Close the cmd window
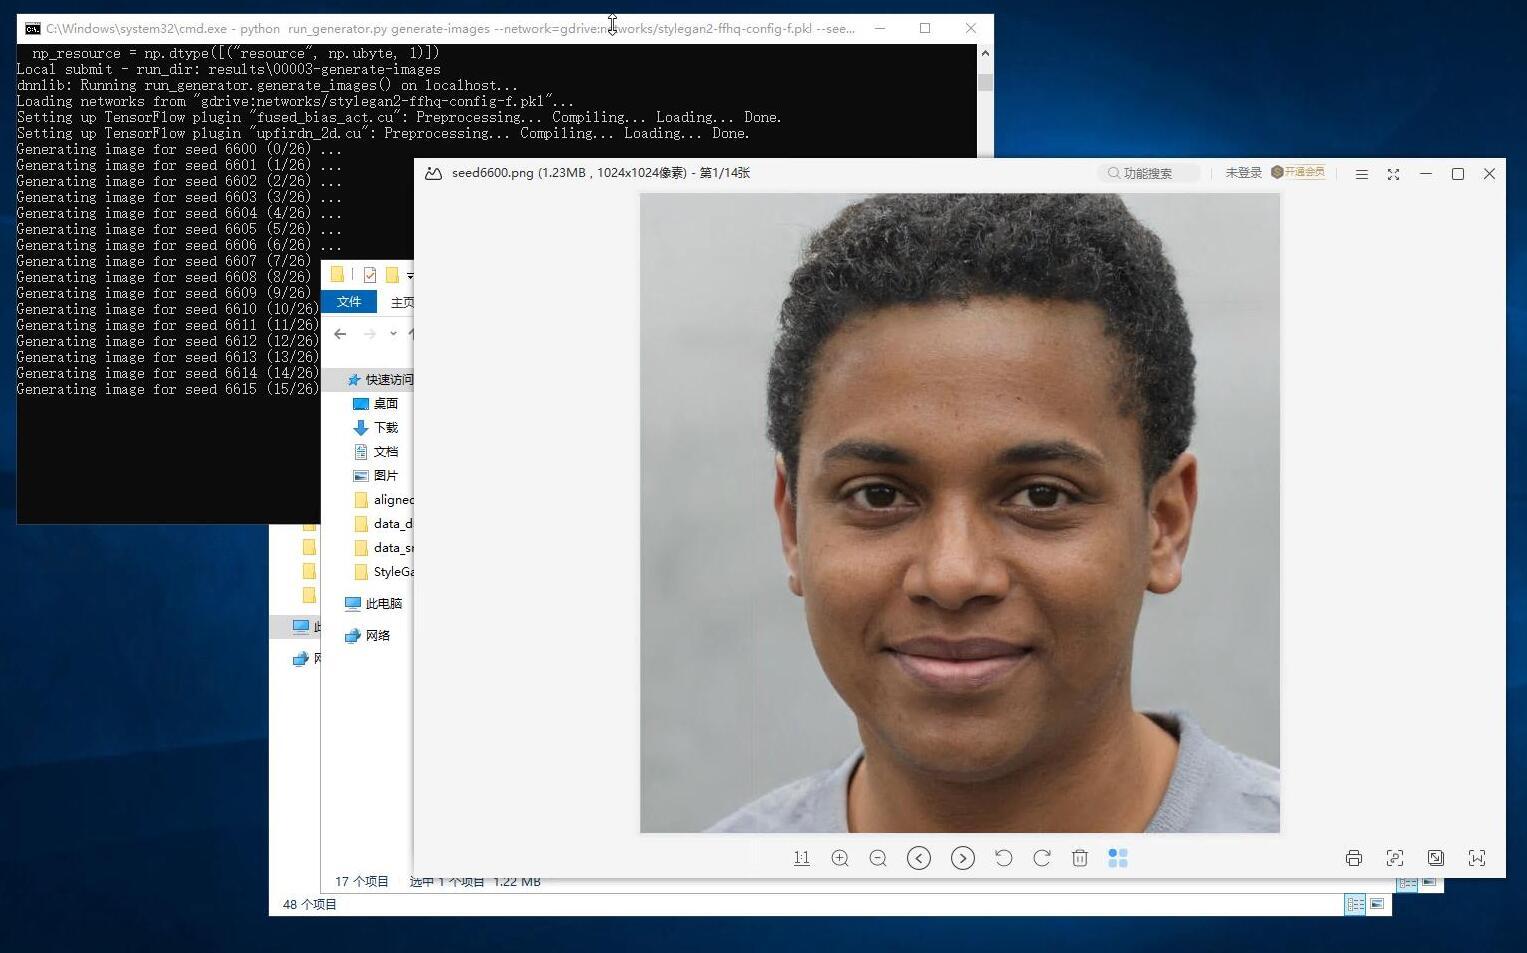 pyautogui.click(x=971, y=29)
